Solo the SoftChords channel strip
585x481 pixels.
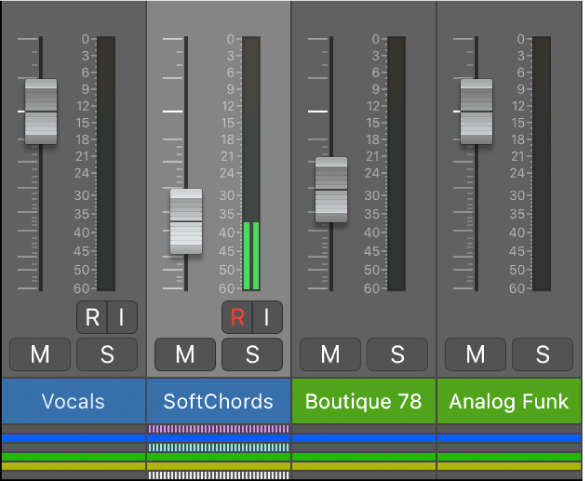[x=252, y=354]
